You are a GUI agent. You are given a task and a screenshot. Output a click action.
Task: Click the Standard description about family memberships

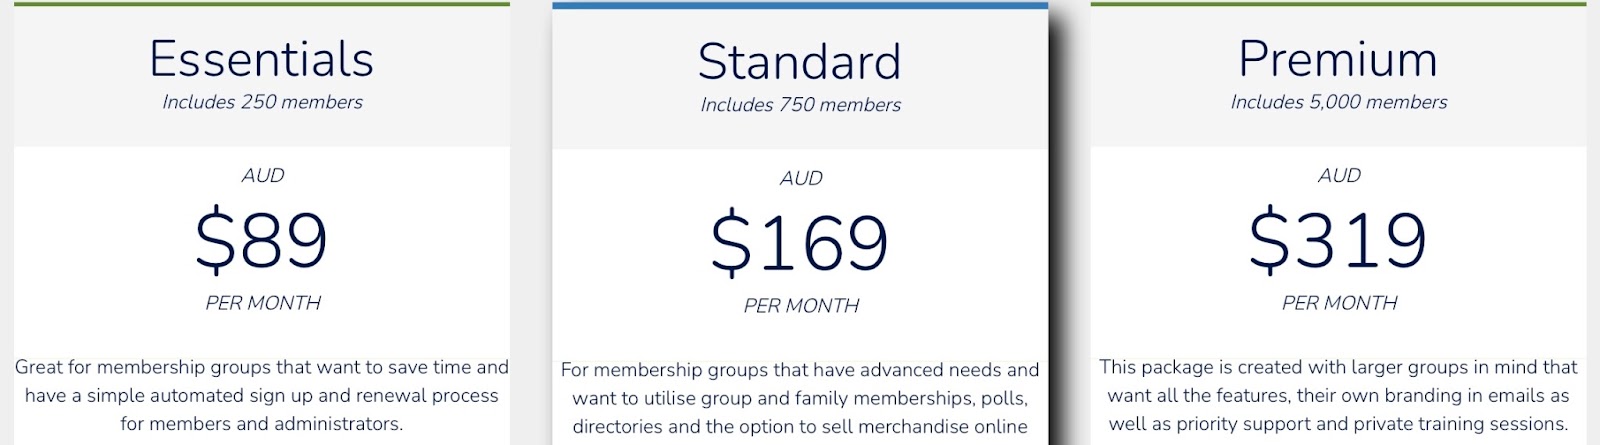click(x=800, y=398)
